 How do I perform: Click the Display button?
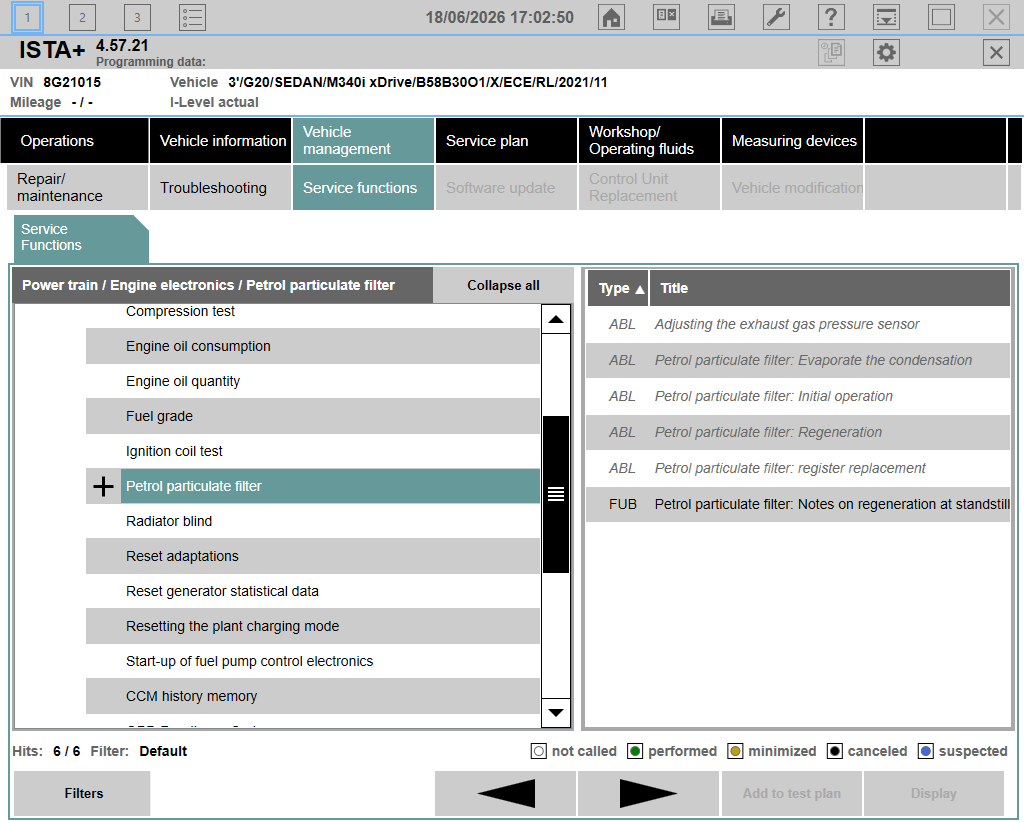click(934, 794)
